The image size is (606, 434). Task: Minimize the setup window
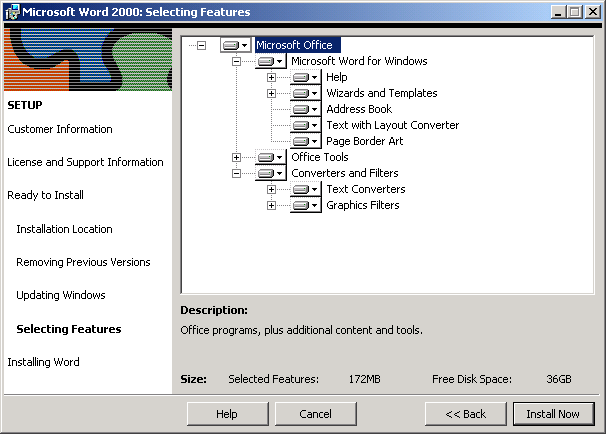pyautogui.click(x=558, y=12)
